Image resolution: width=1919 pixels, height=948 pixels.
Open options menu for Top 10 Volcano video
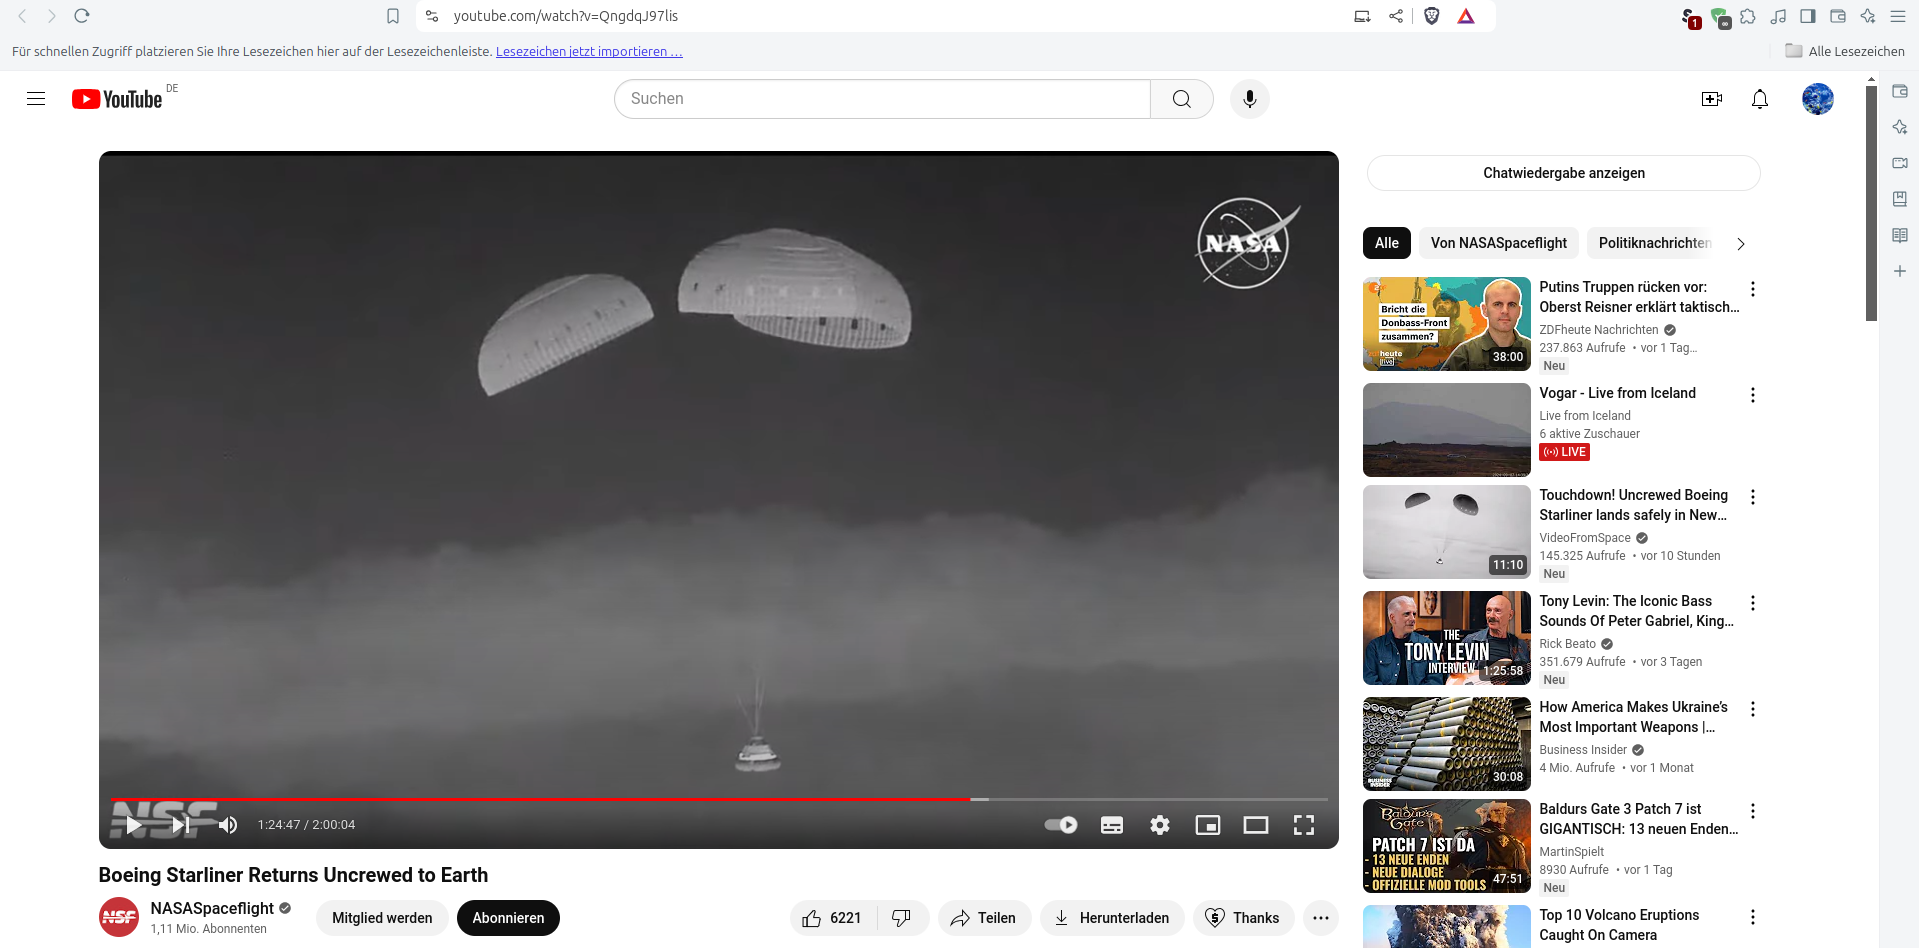pos(1752,917)
